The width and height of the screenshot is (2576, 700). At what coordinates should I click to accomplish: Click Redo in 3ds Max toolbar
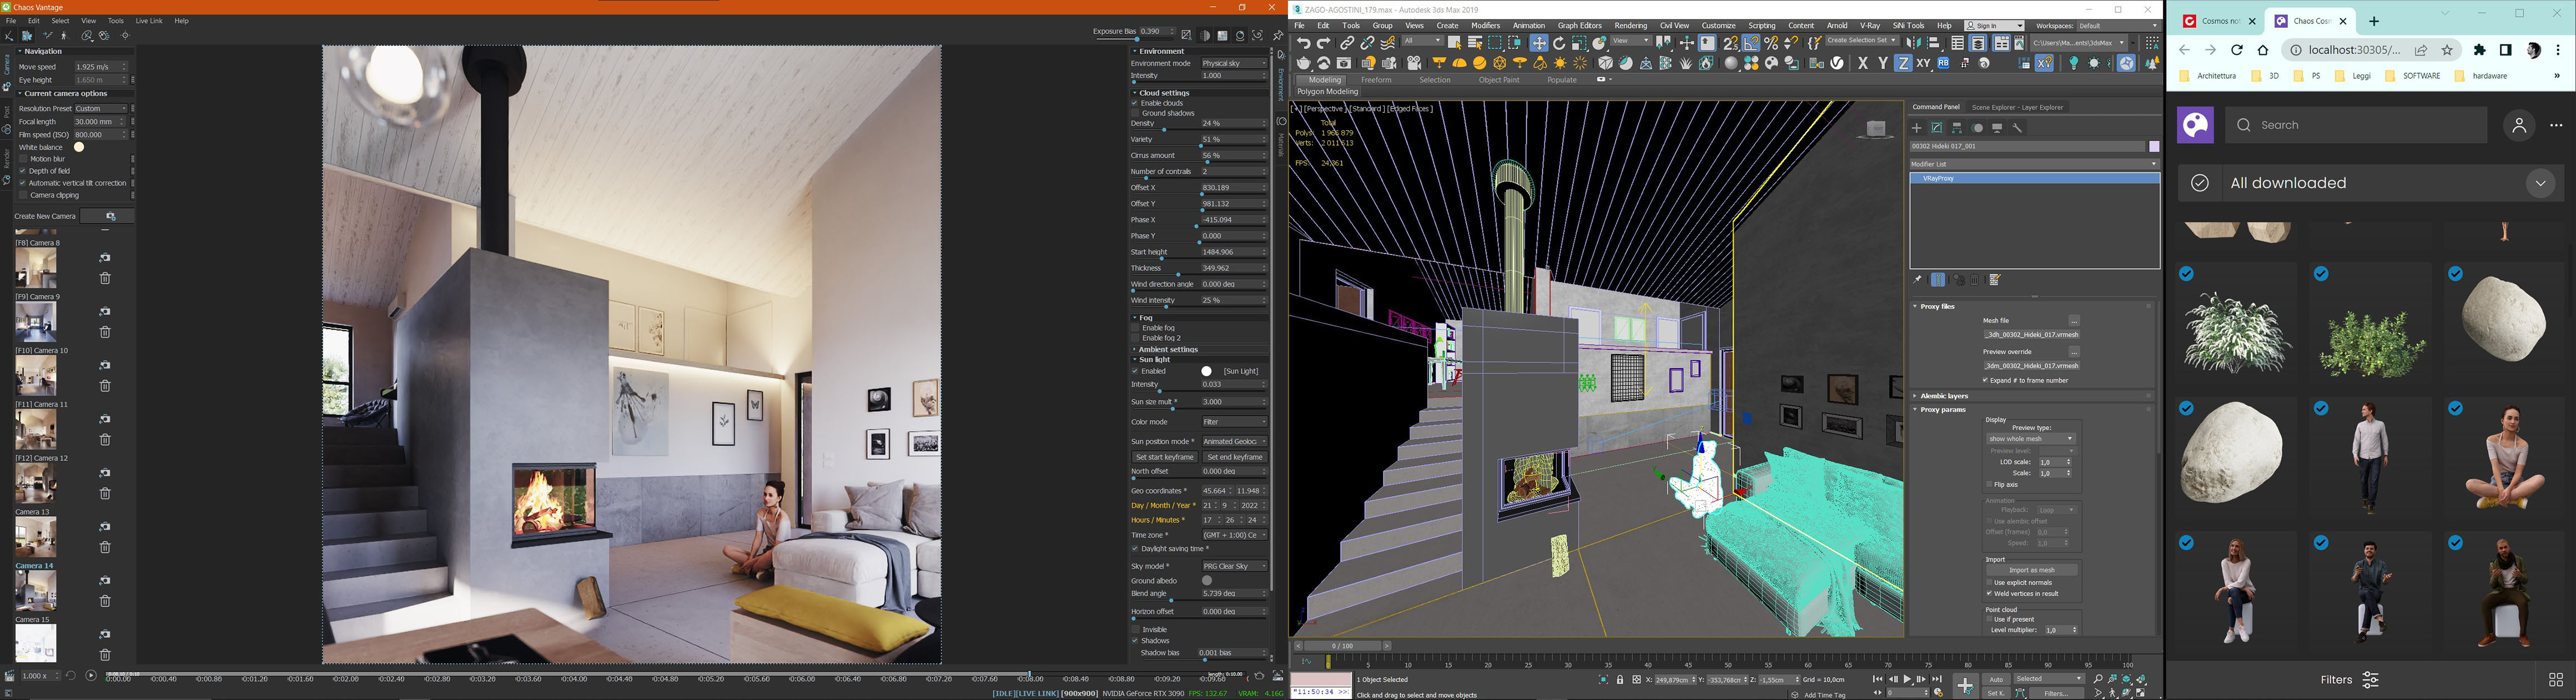click(x=1323, y=43)
